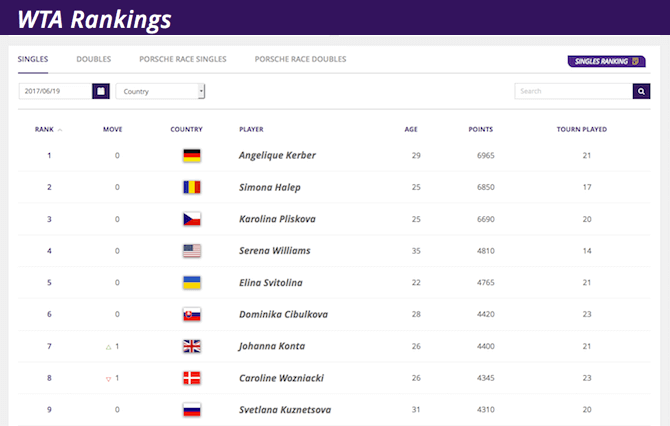Open Angelique Kerber player profile
Image resolution: width=670 pixels, height=426 pixels.
277,156
